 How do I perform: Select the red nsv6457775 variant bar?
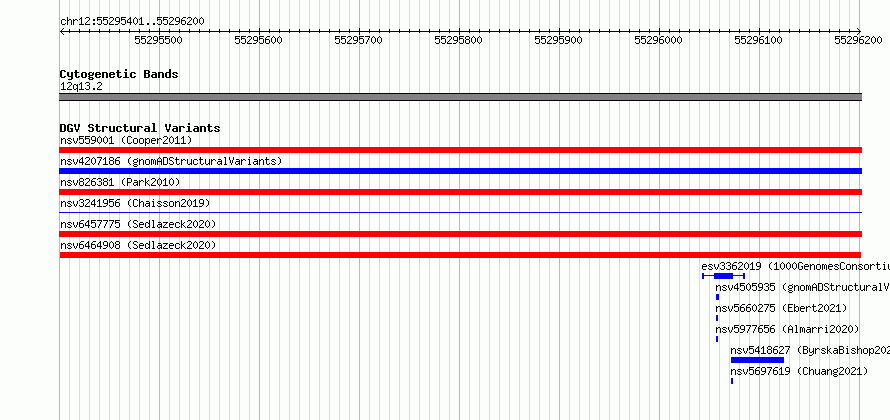click(461, 234)
